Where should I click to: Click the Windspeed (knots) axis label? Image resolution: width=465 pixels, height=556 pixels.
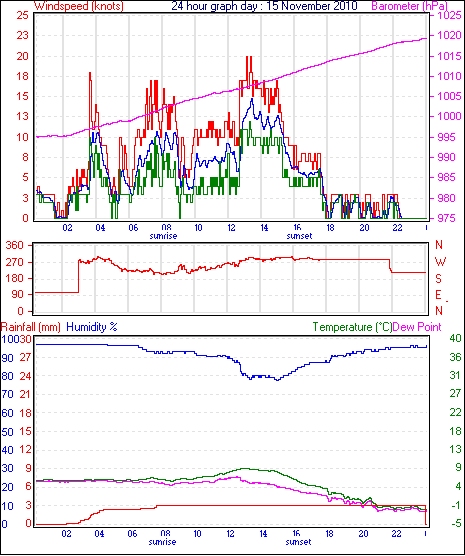(79, 6)
